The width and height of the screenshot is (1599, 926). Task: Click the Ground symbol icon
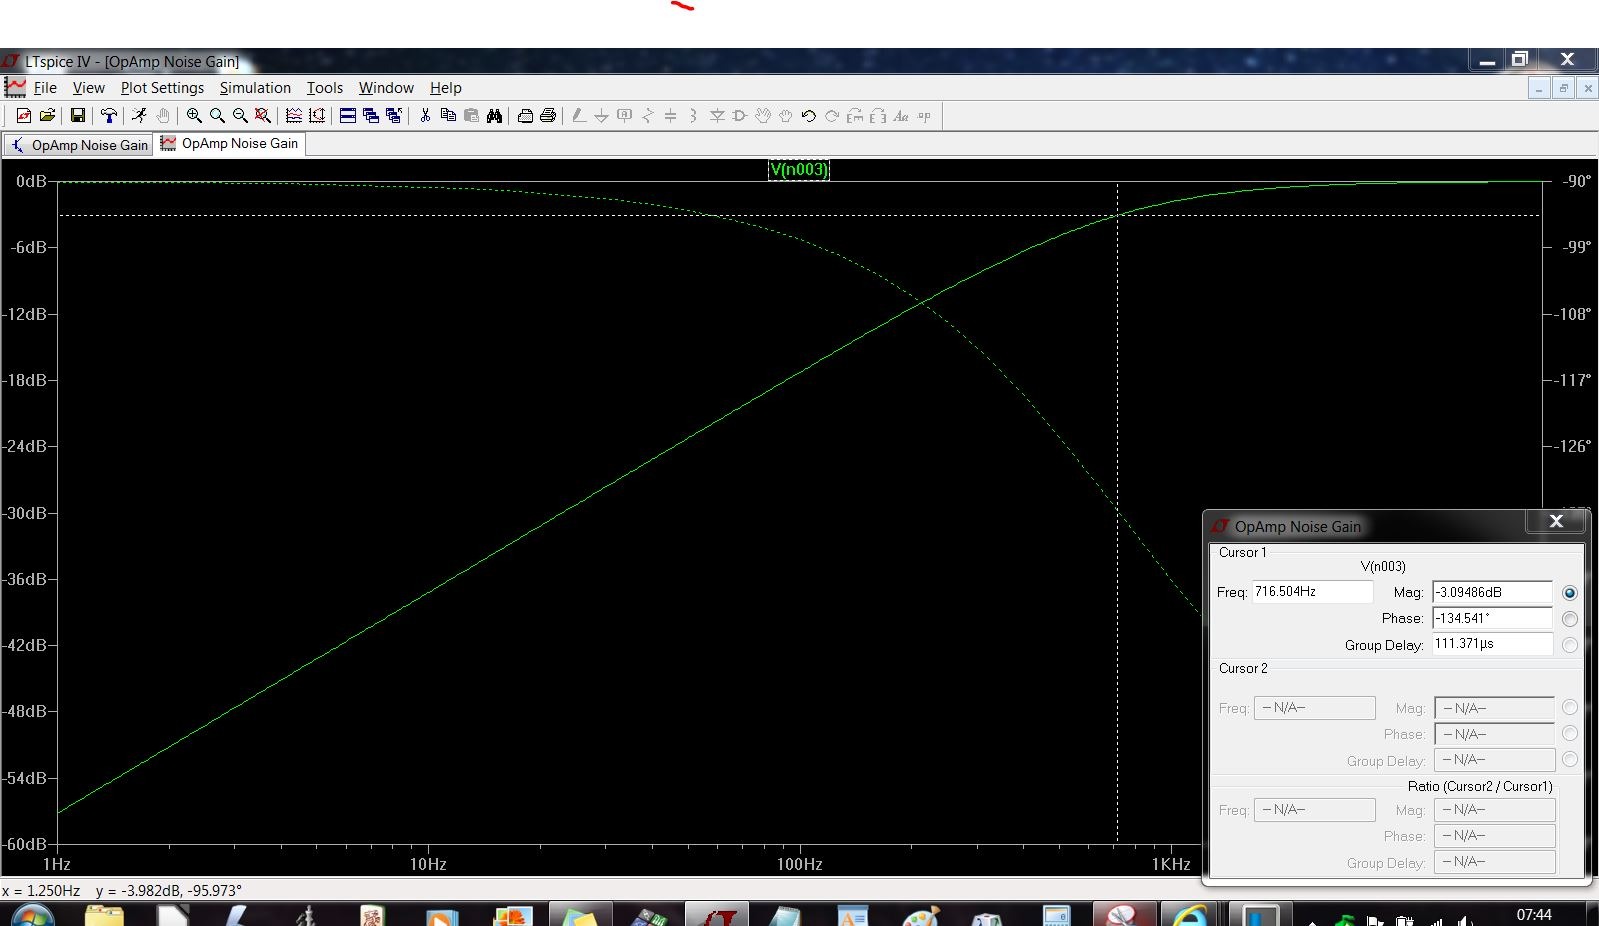click(x=601, y=116)
